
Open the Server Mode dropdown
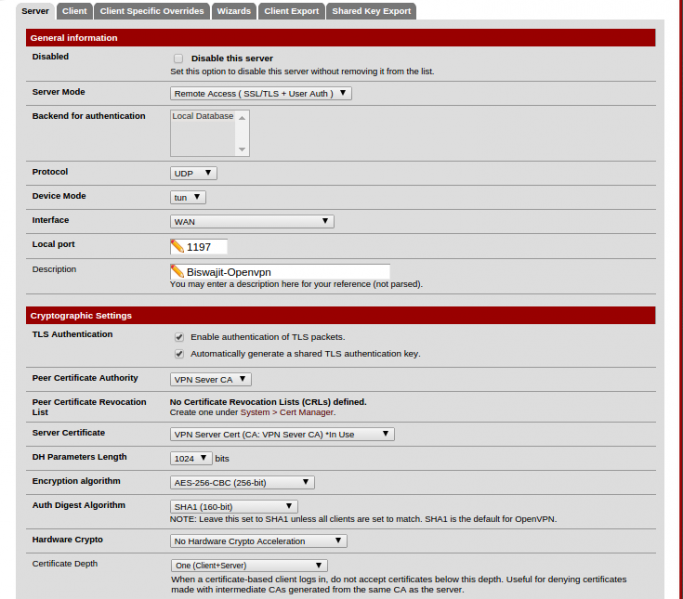pyautogui.click(x=260, y=93)
